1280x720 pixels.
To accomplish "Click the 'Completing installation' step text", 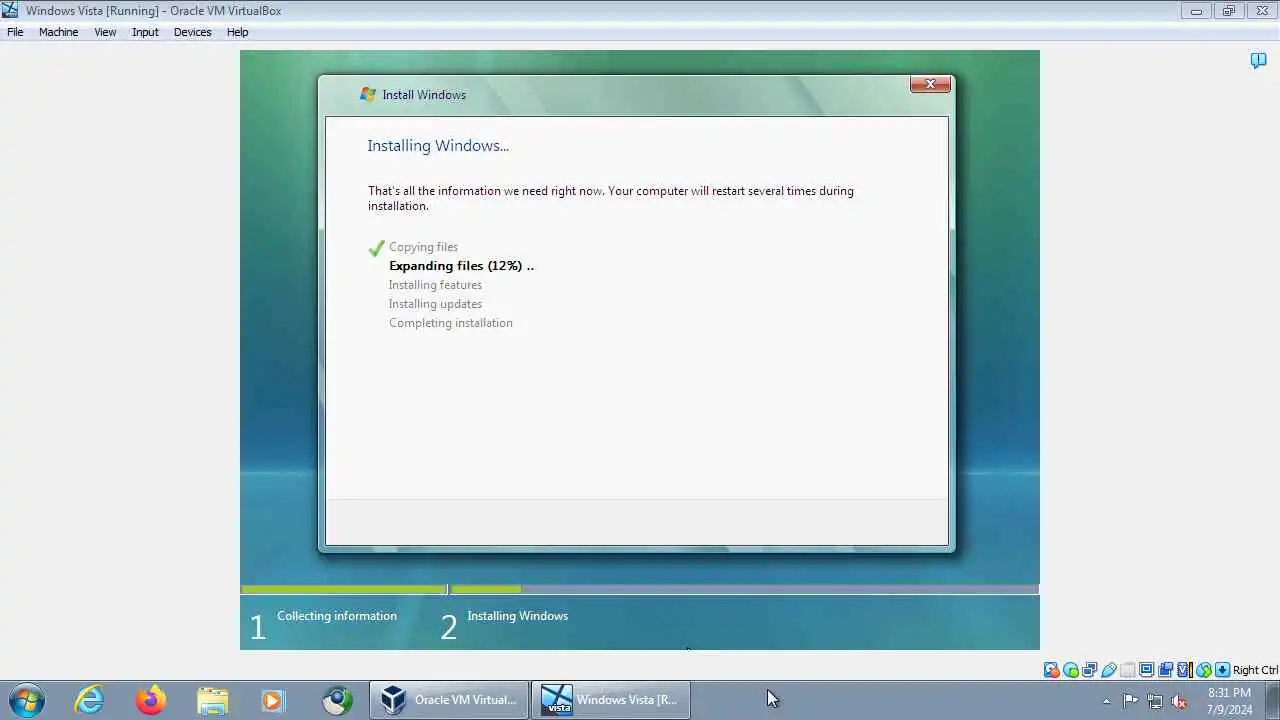I will pyautogui.click(x=450, y=323).
